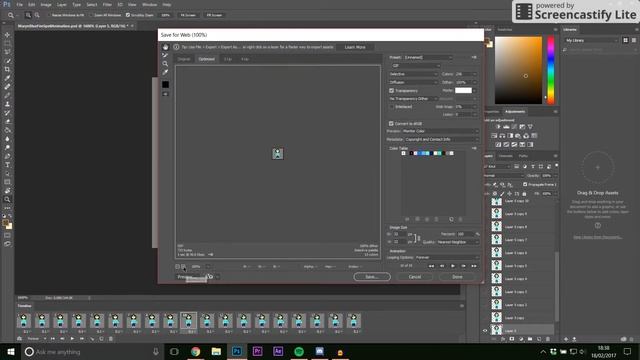The image size is (640, 360).
Task: Click the zoom-in magnifier in options bar
Action: (28, 15)
